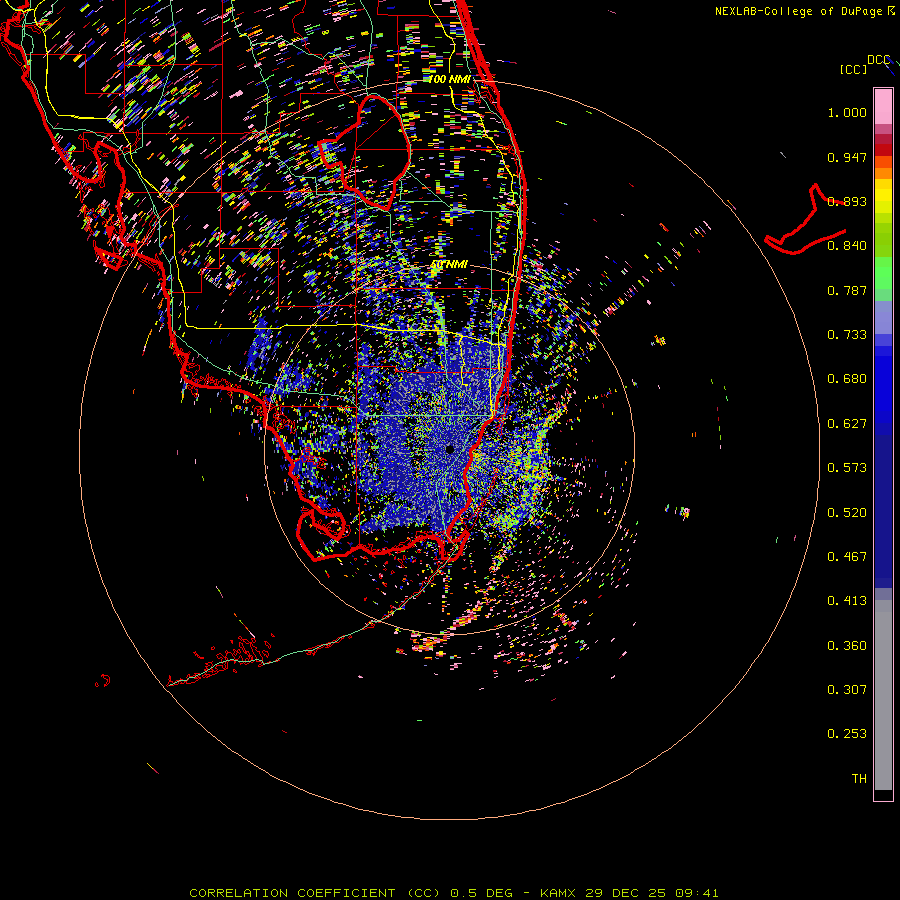Click the red Bahamas island outline

coord(805,220)
